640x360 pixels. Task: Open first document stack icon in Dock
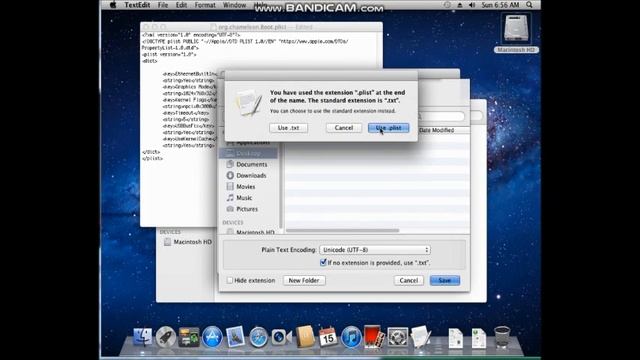pos(456,338)
